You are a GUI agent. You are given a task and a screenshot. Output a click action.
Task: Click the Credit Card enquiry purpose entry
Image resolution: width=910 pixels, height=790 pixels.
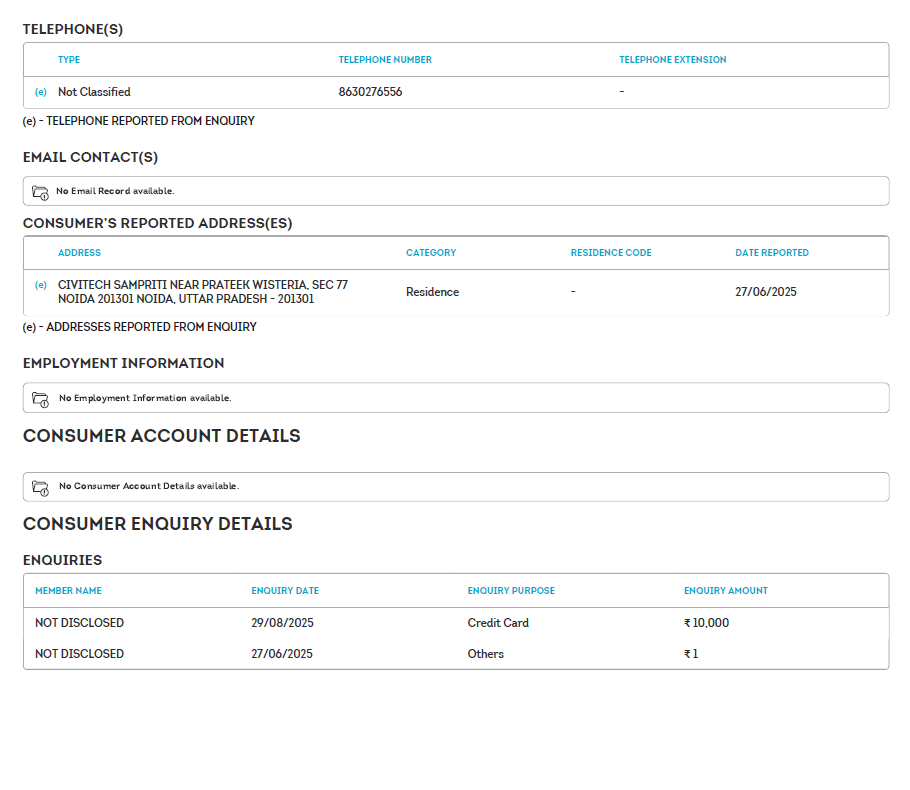pos(498,623)
